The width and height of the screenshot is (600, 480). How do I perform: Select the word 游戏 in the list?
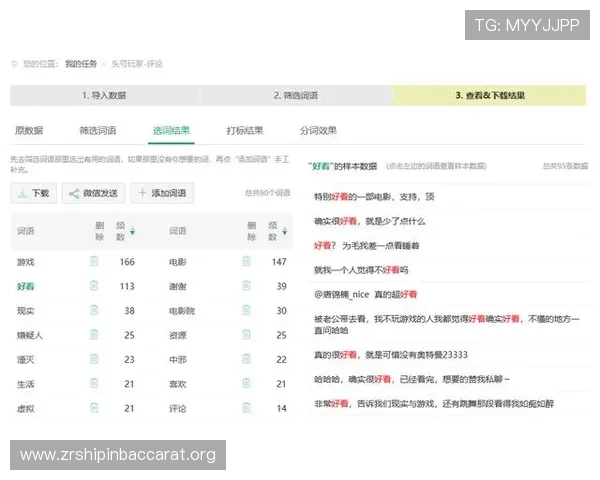click(x=26, y=262)
